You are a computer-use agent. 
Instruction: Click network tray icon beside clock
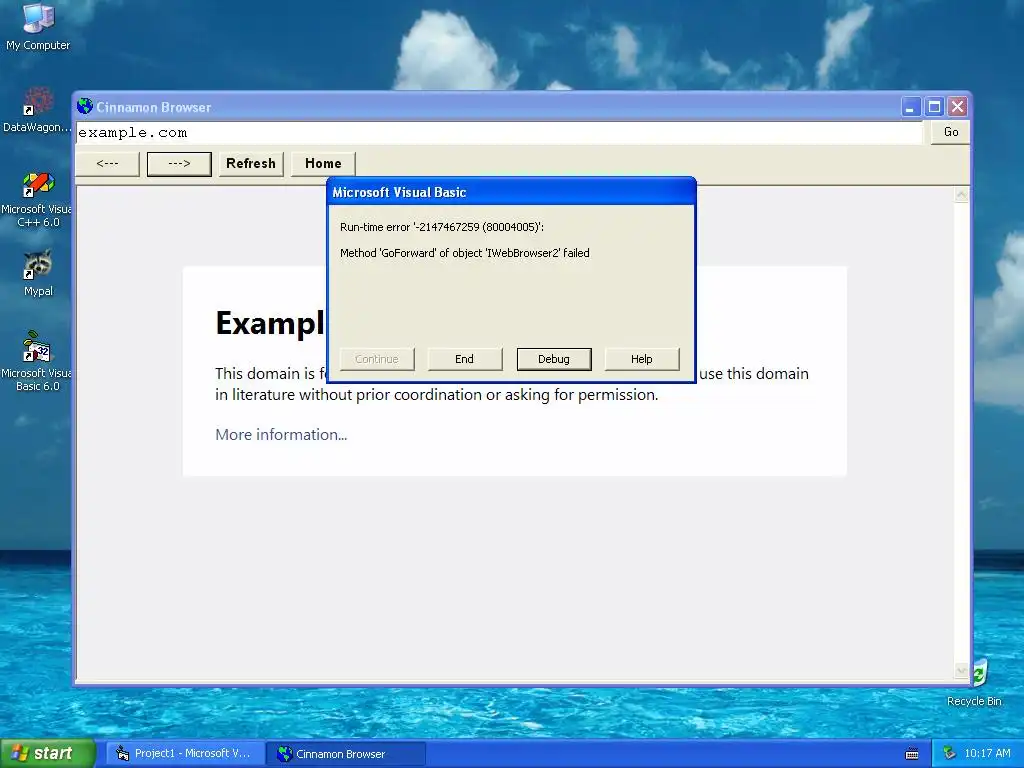(949, 753)
